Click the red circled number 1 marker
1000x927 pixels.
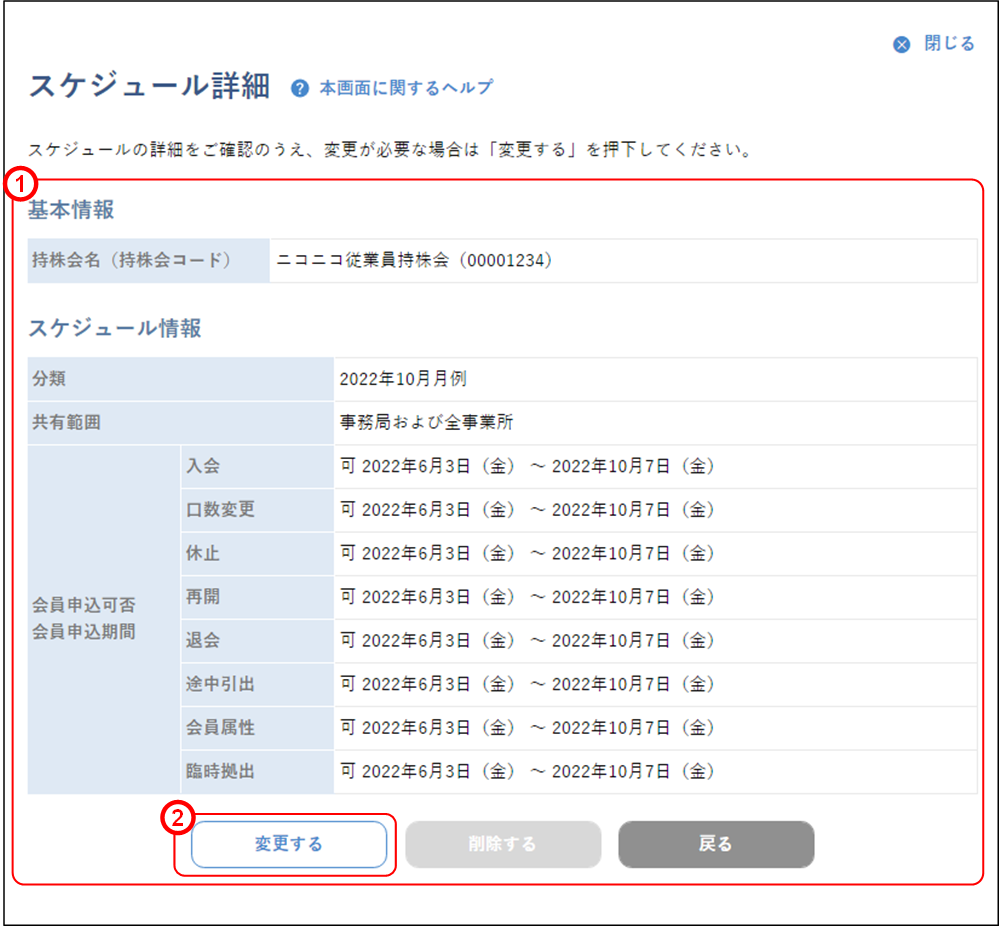pos(22,185)
